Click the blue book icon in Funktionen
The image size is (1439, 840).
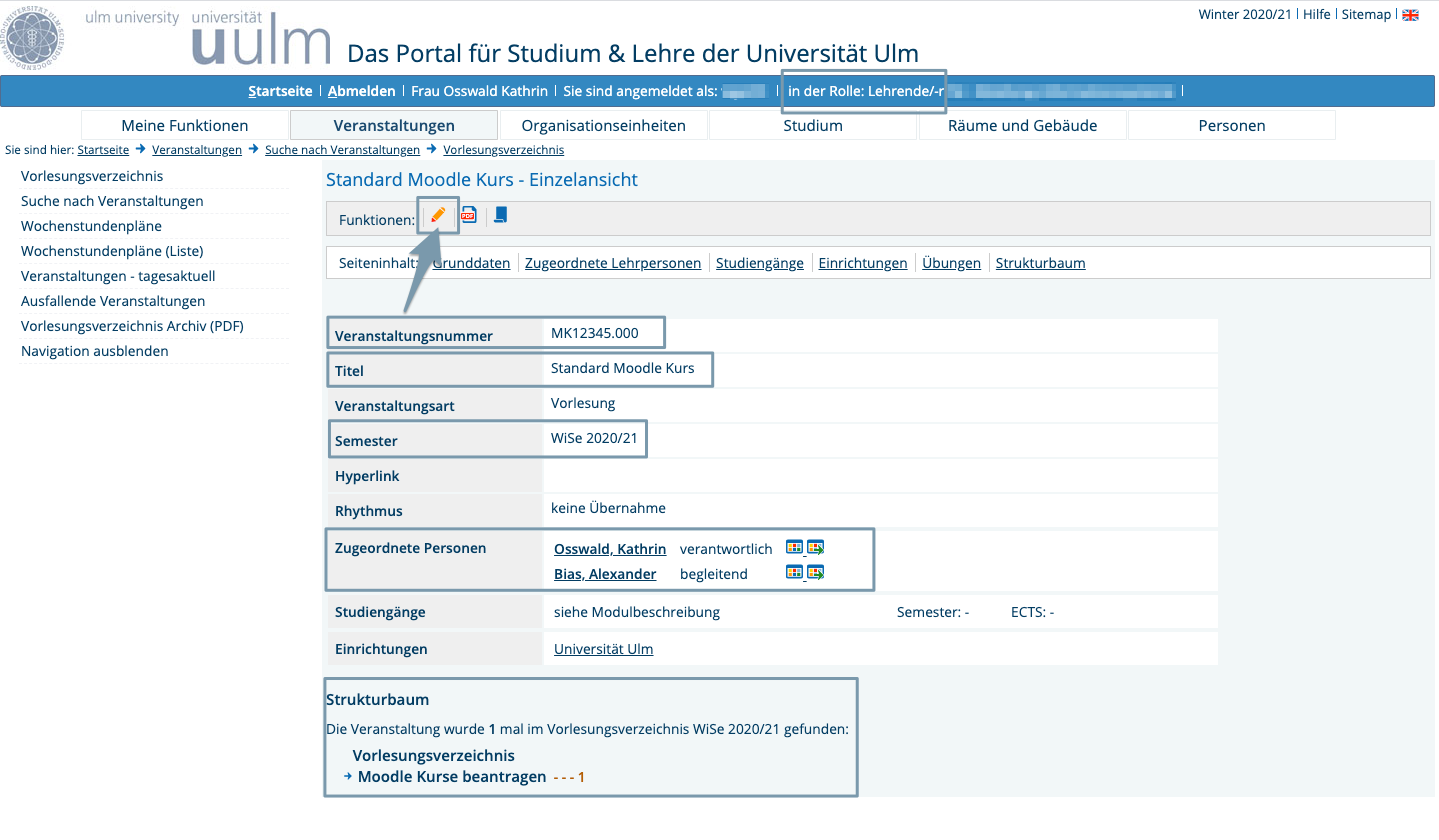pyautogui.click(x=501, y=215)
